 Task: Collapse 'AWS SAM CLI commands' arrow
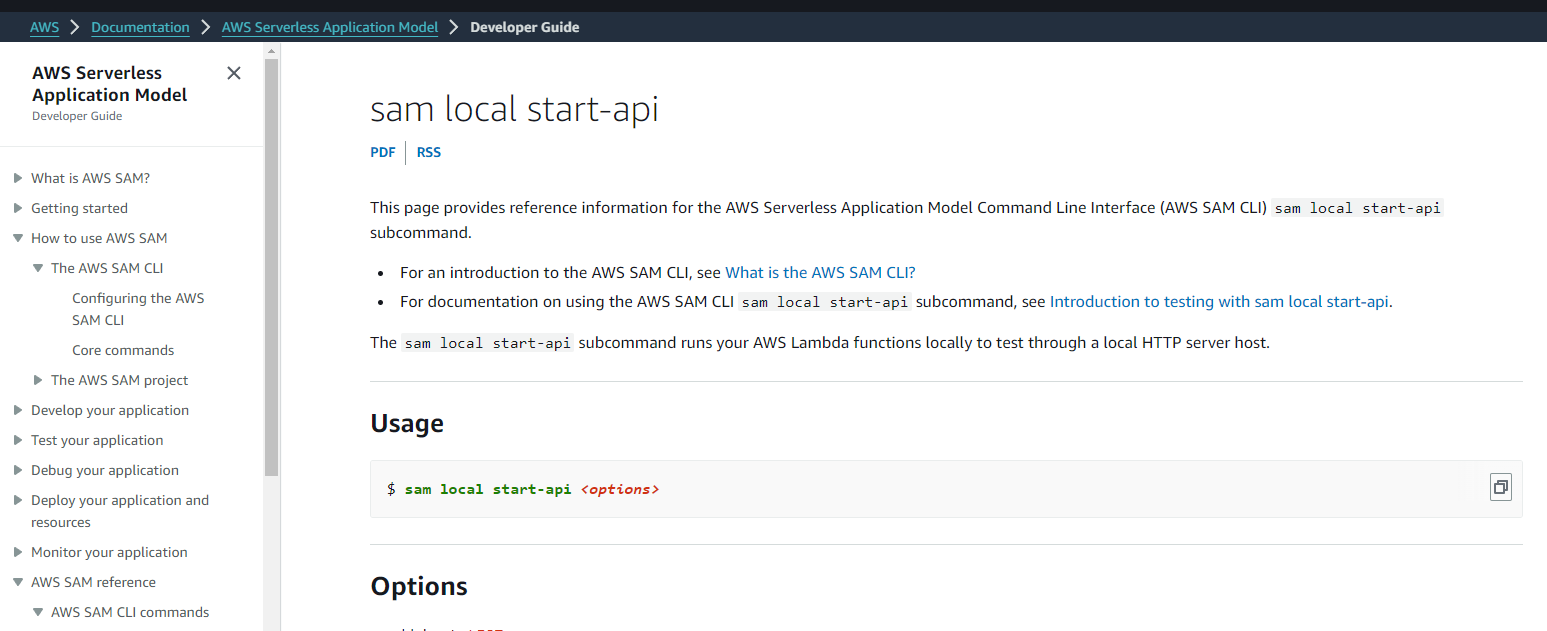pyautogui.click(x=38, y=612)
